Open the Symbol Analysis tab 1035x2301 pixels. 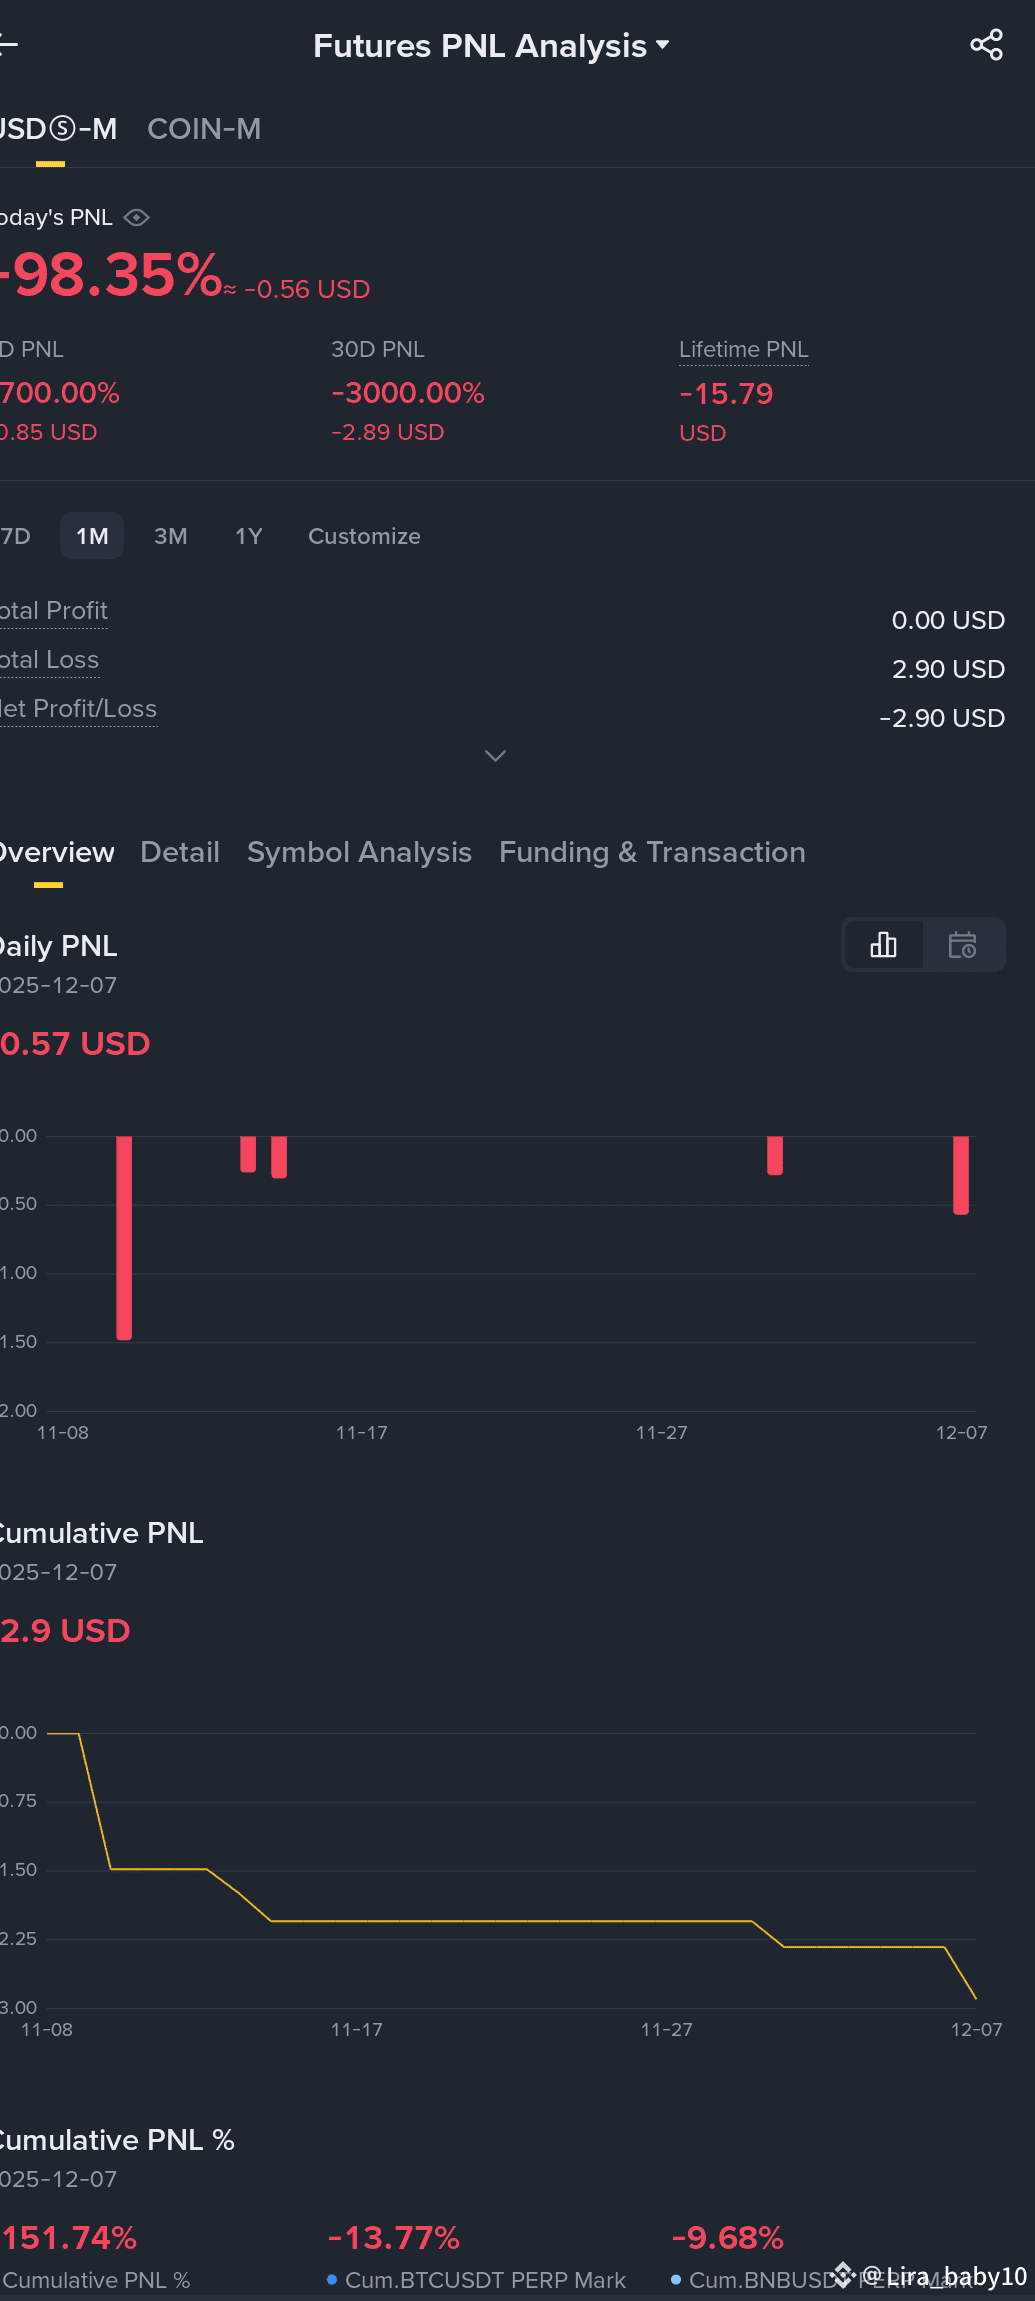[359, 852]
